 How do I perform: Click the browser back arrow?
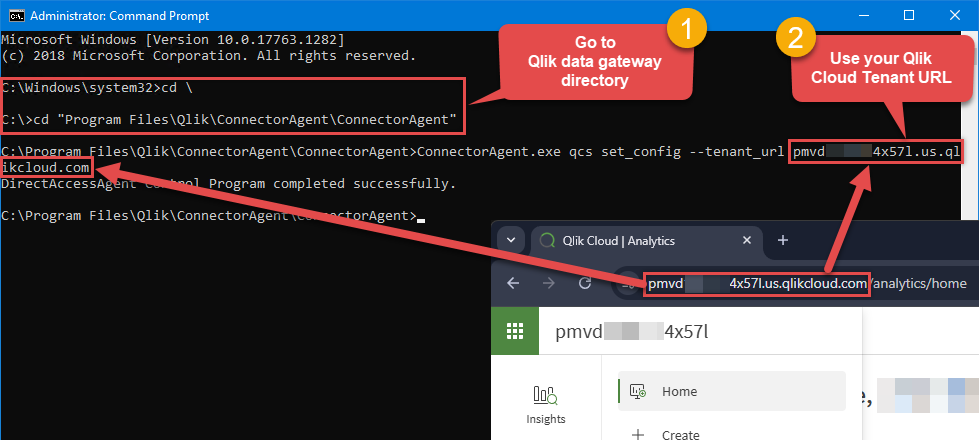click(513, 283)
